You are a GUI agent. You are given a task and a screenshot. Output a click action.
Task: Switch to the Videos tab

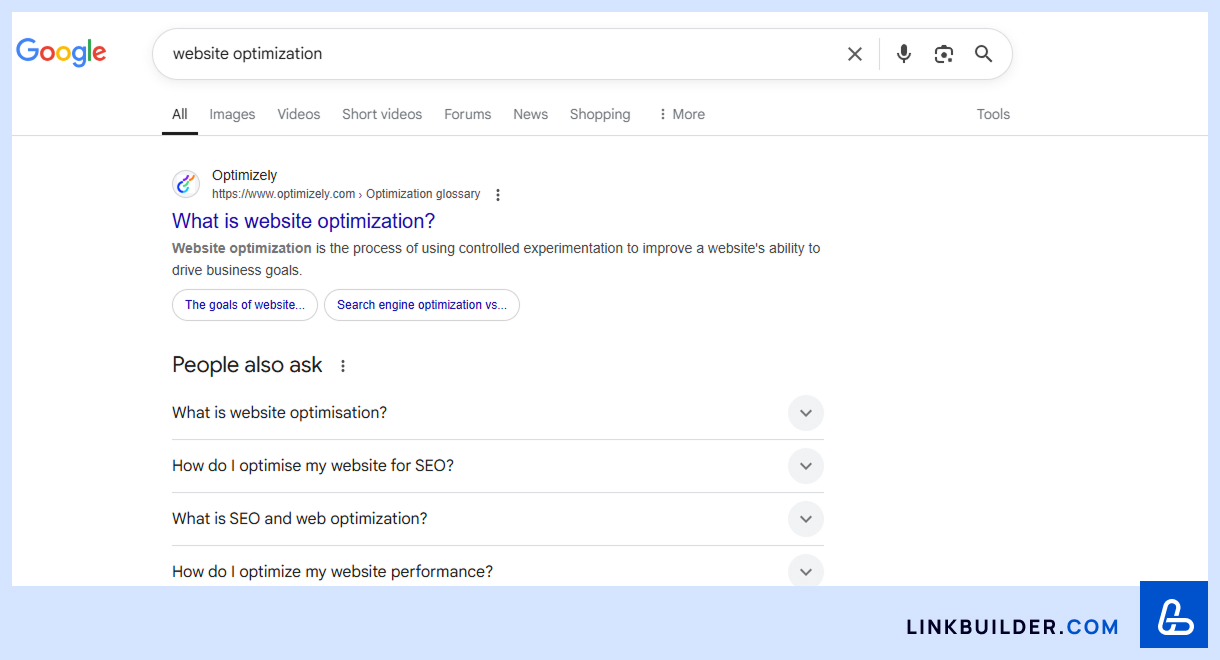(x=299, y=114)
